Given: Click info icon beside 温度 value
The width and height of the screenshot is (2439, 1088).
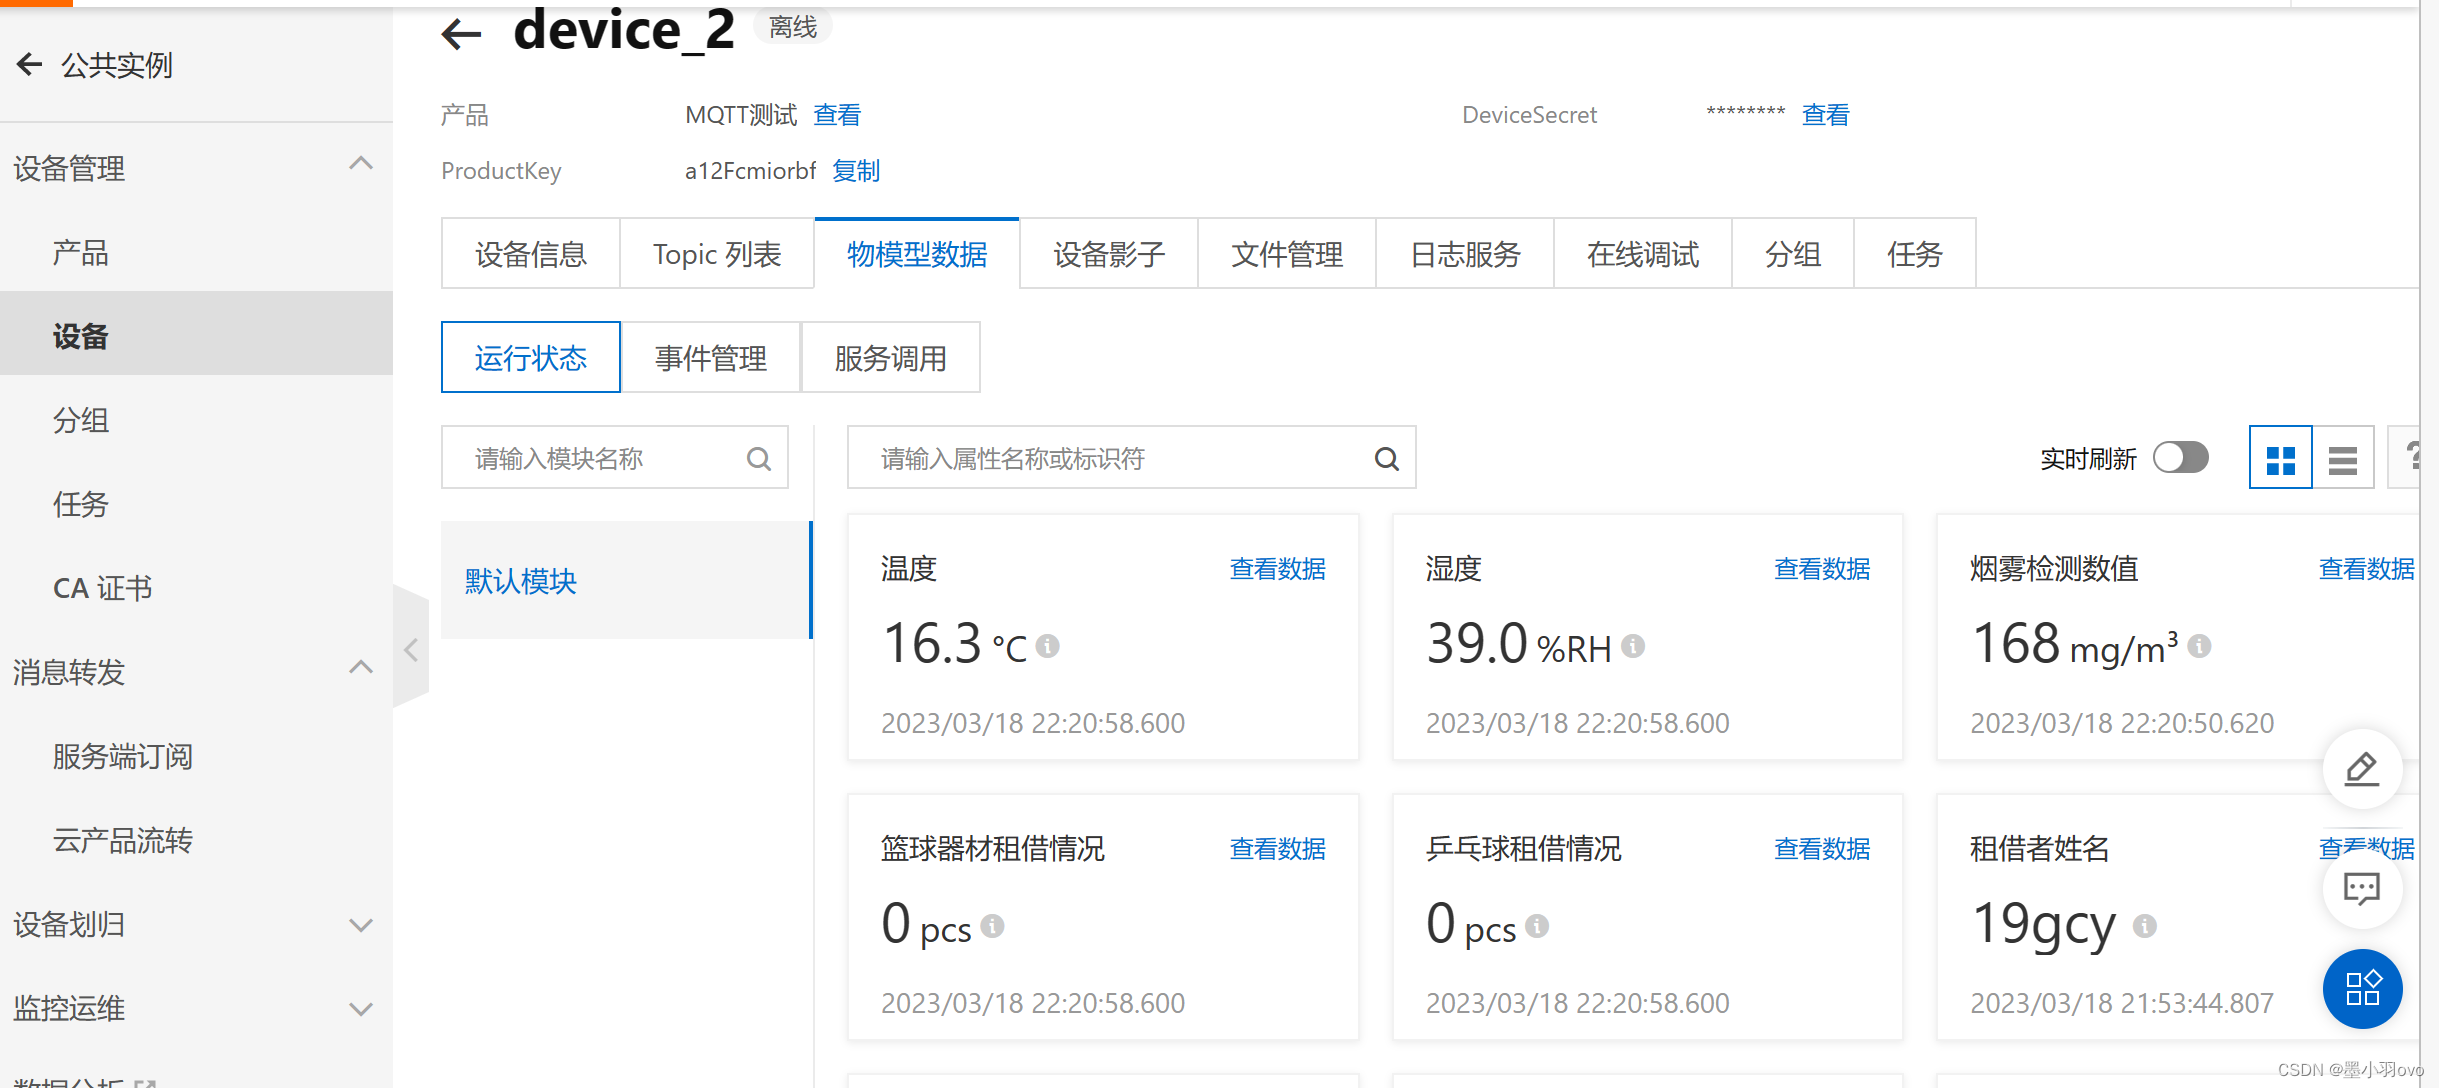Looking at the screenshot, I should [x=1048, y=646].
